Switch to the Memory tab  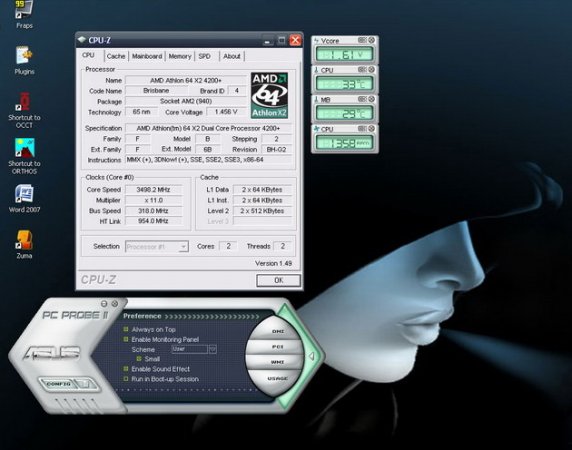[179, 56]
